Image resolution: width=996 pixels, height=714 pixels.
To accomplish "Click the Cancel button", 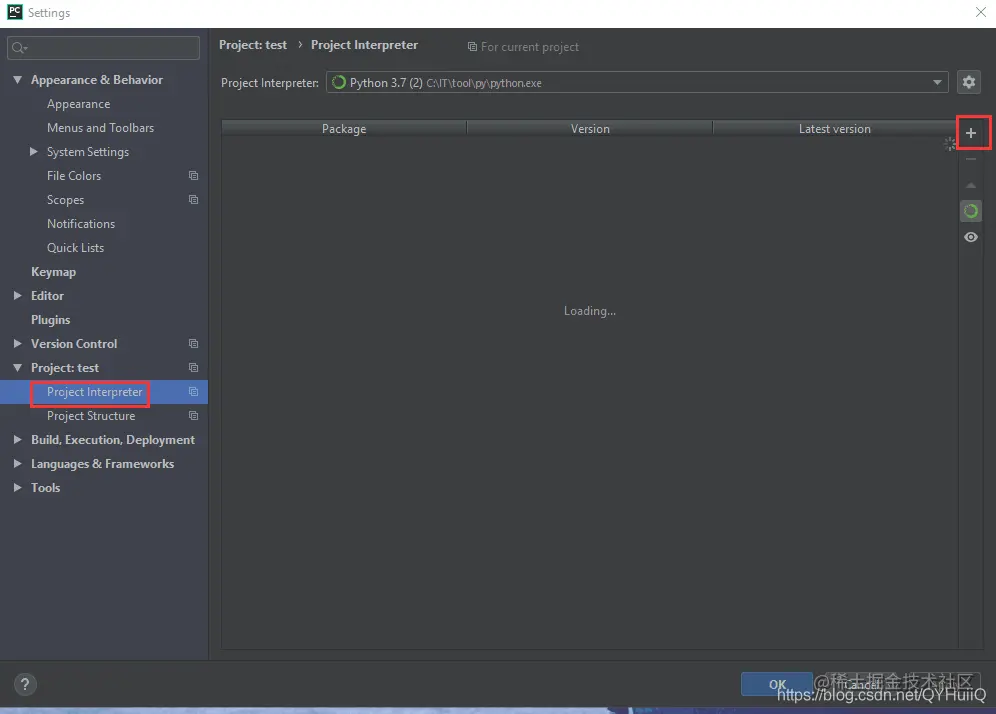I will (862, 684).
